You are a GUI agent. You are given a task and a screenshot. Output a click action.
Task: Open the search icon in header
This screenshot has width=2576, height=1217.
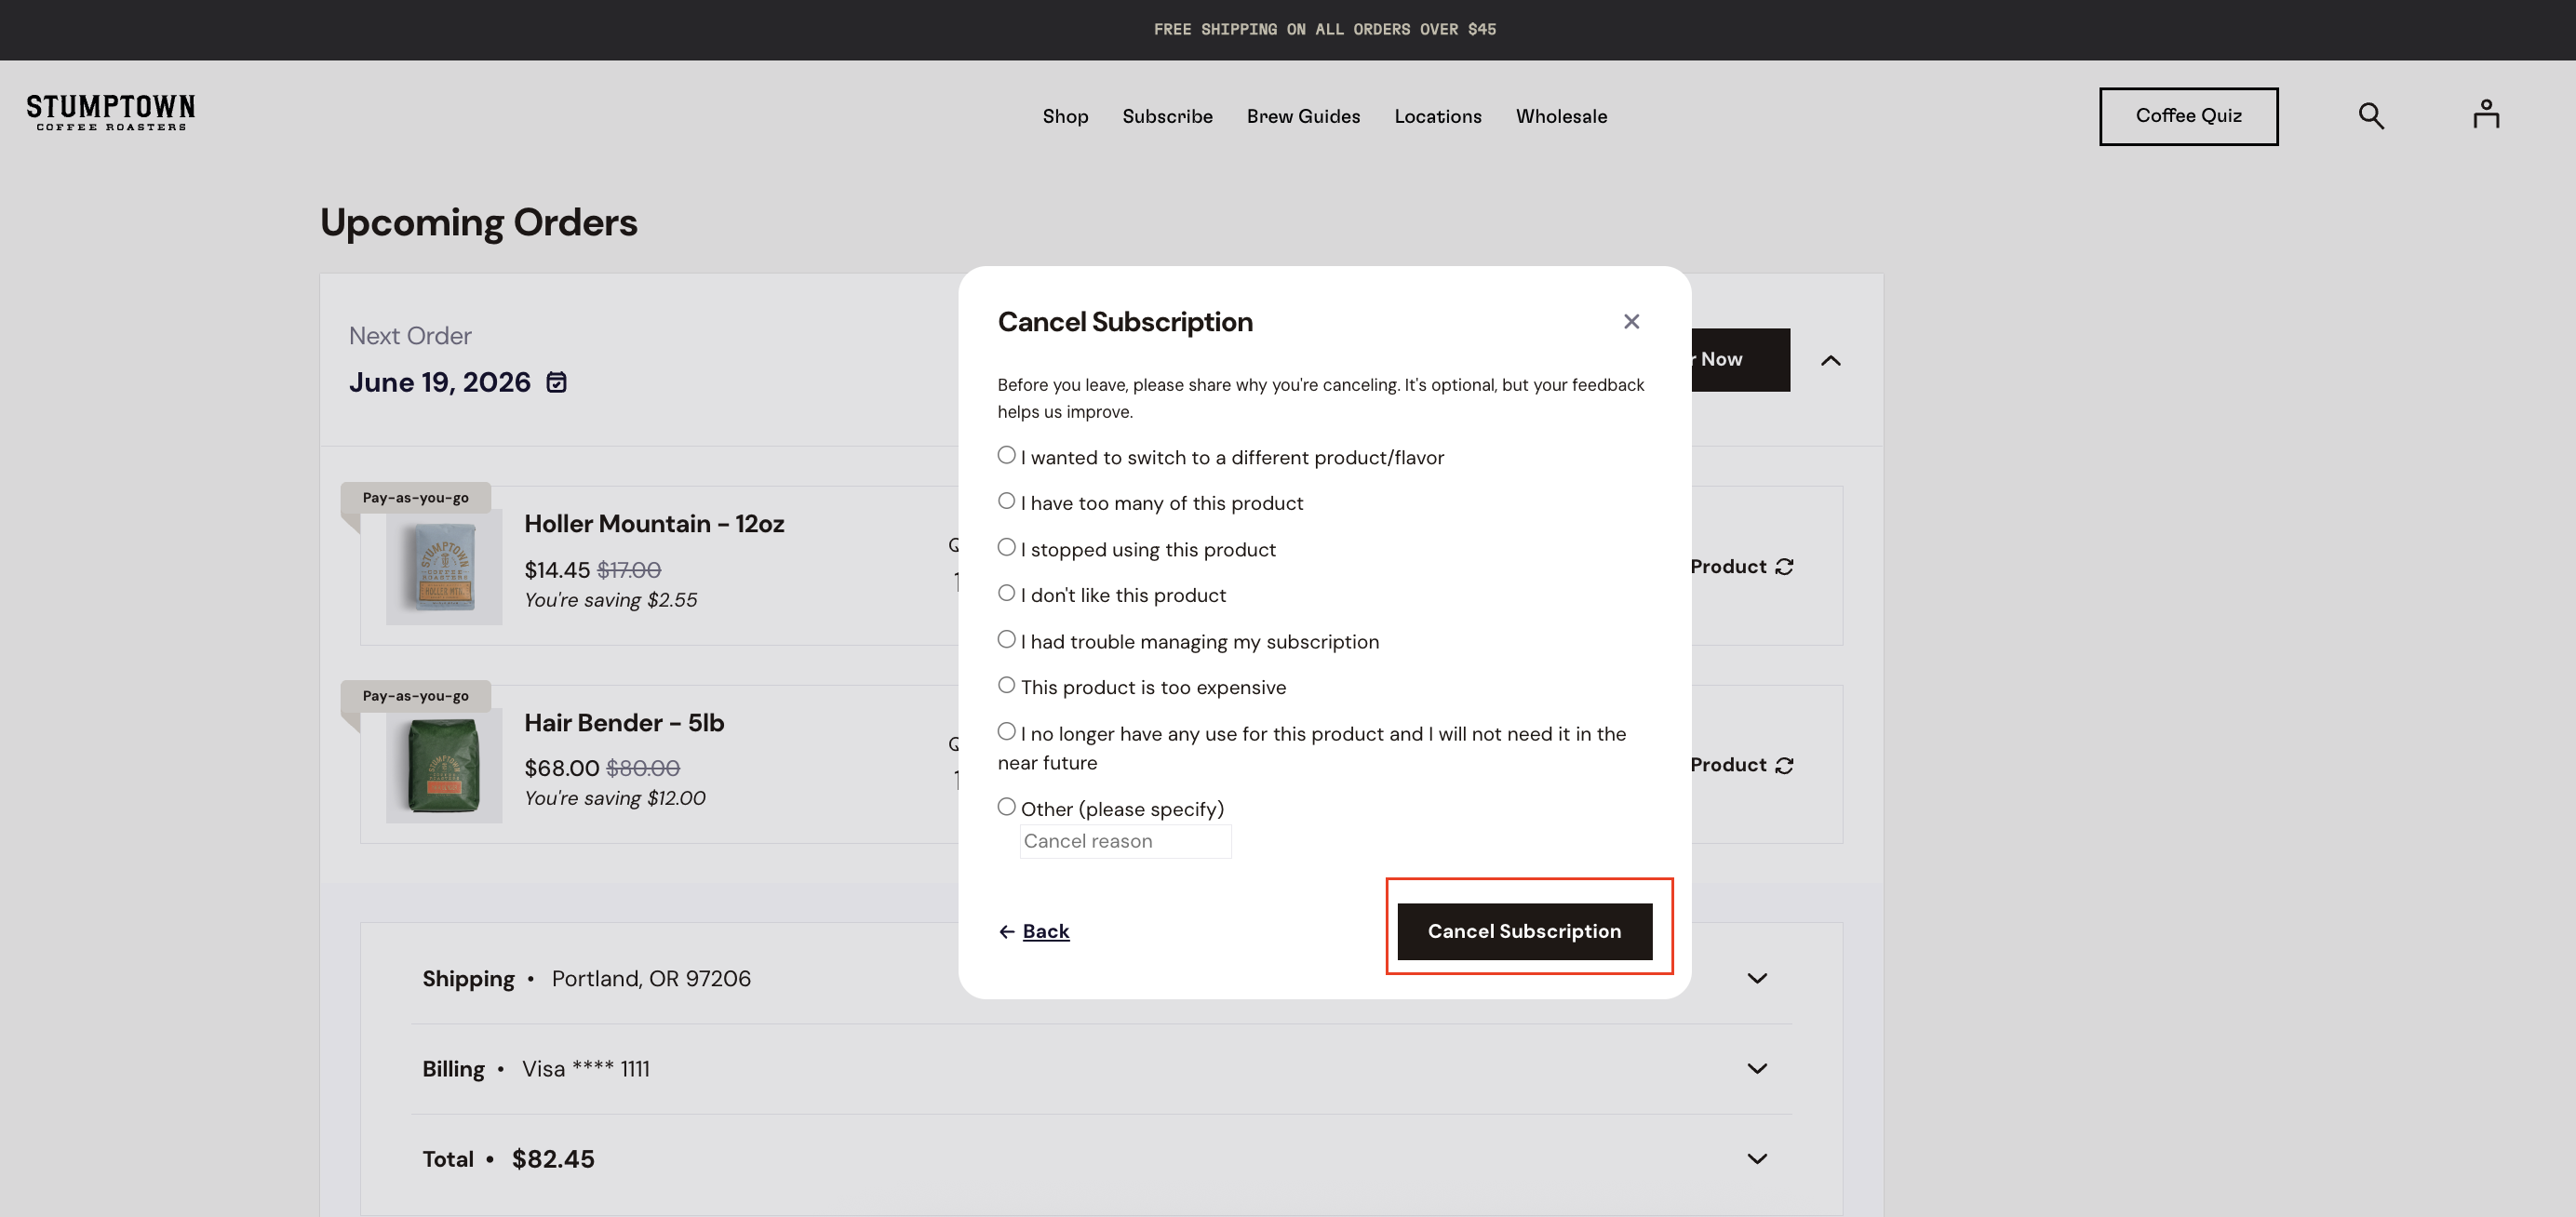tap(2371, 116)
